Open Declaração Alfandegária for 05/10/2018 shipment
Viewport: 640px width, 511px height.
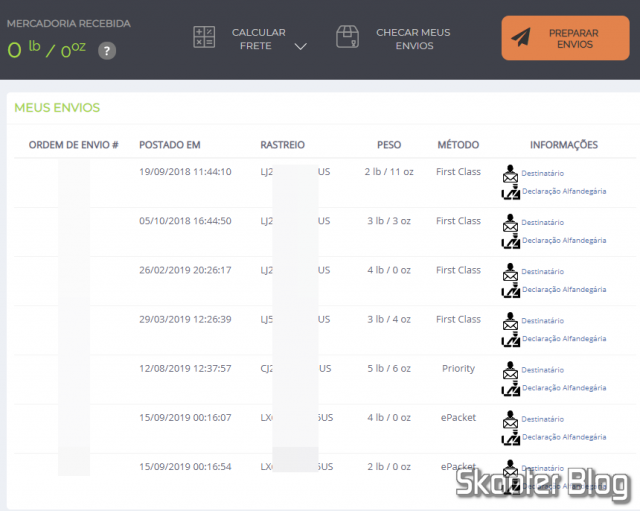point(564,240)
